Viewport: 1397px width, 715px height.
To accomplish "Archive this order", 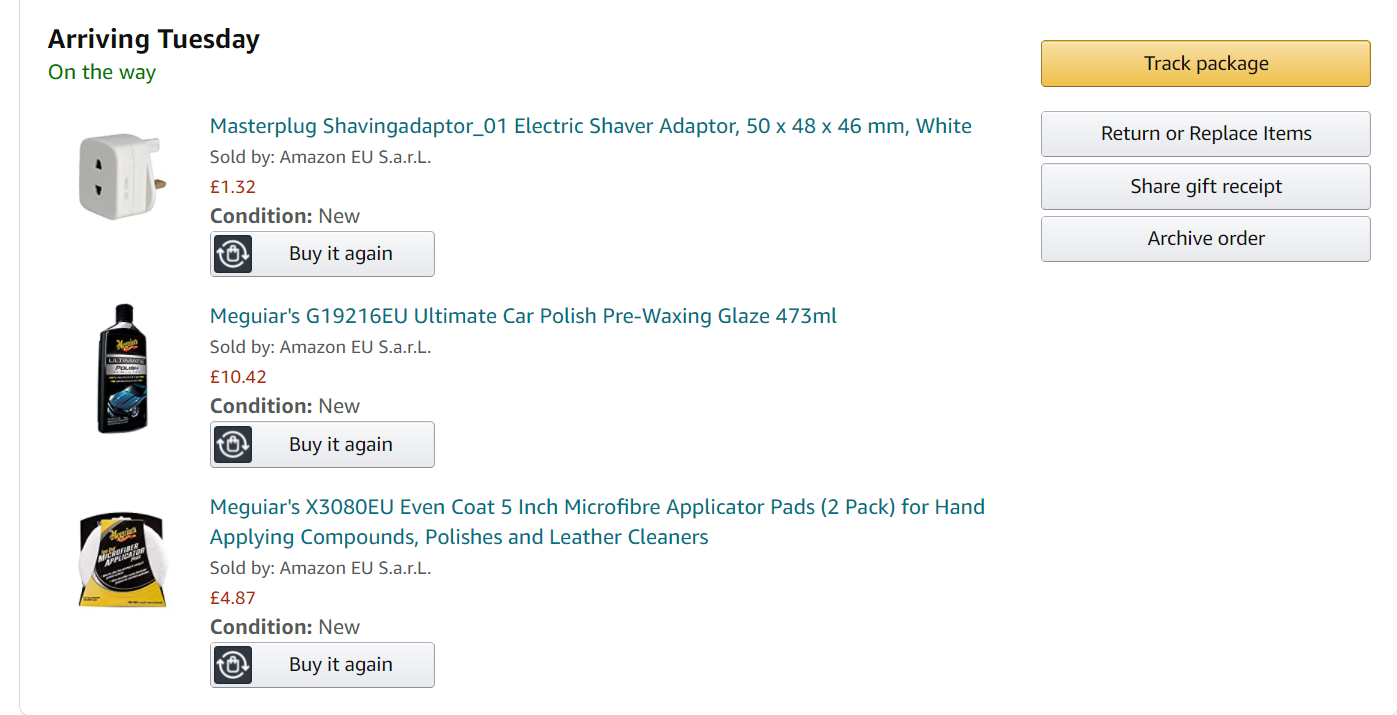I will point(1205,239).
